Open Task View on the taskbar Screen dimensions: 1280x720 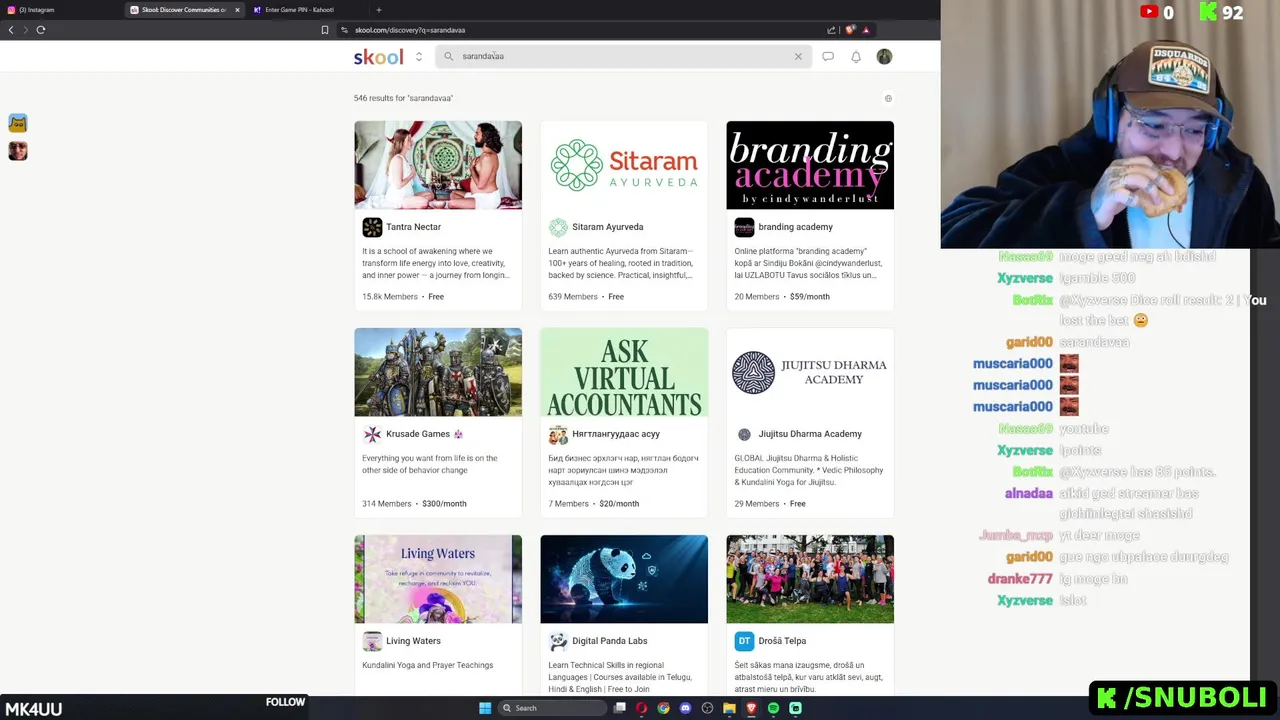pos(620,708)
